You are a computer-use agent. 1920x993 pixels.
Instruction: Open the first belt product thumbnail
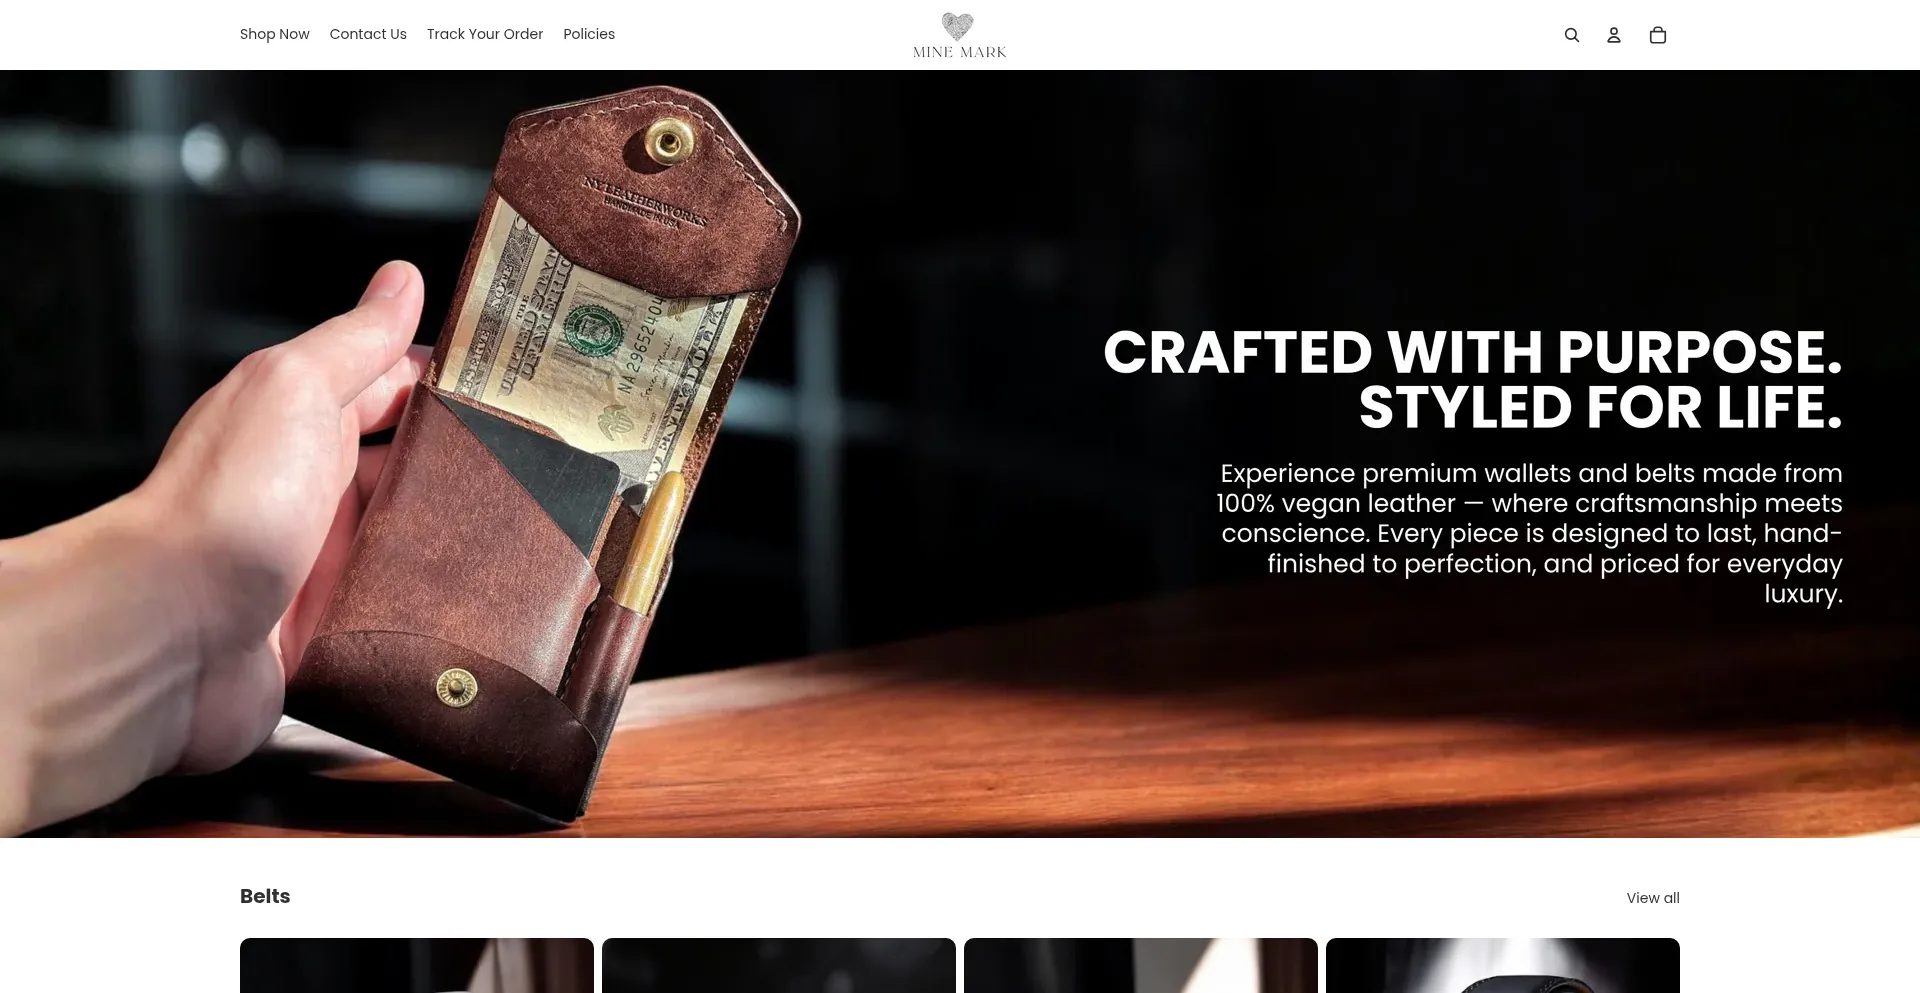(417, 965)
